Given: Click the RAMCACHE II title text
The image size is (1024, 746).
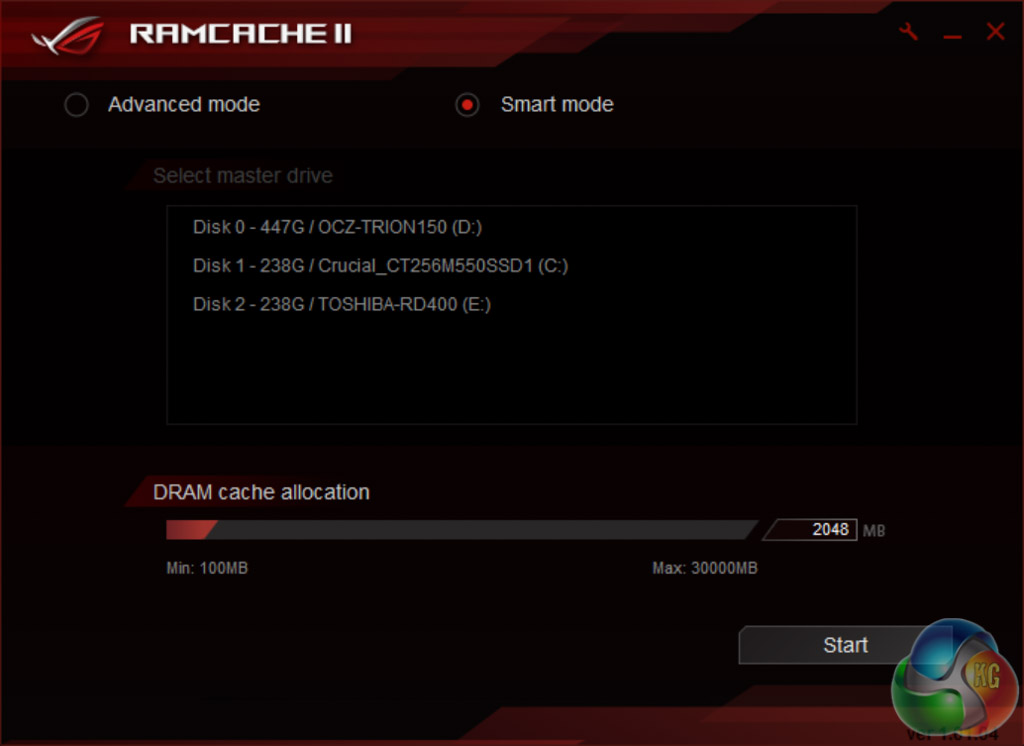Looking at the screenshot, I should (x=240, y=34).
